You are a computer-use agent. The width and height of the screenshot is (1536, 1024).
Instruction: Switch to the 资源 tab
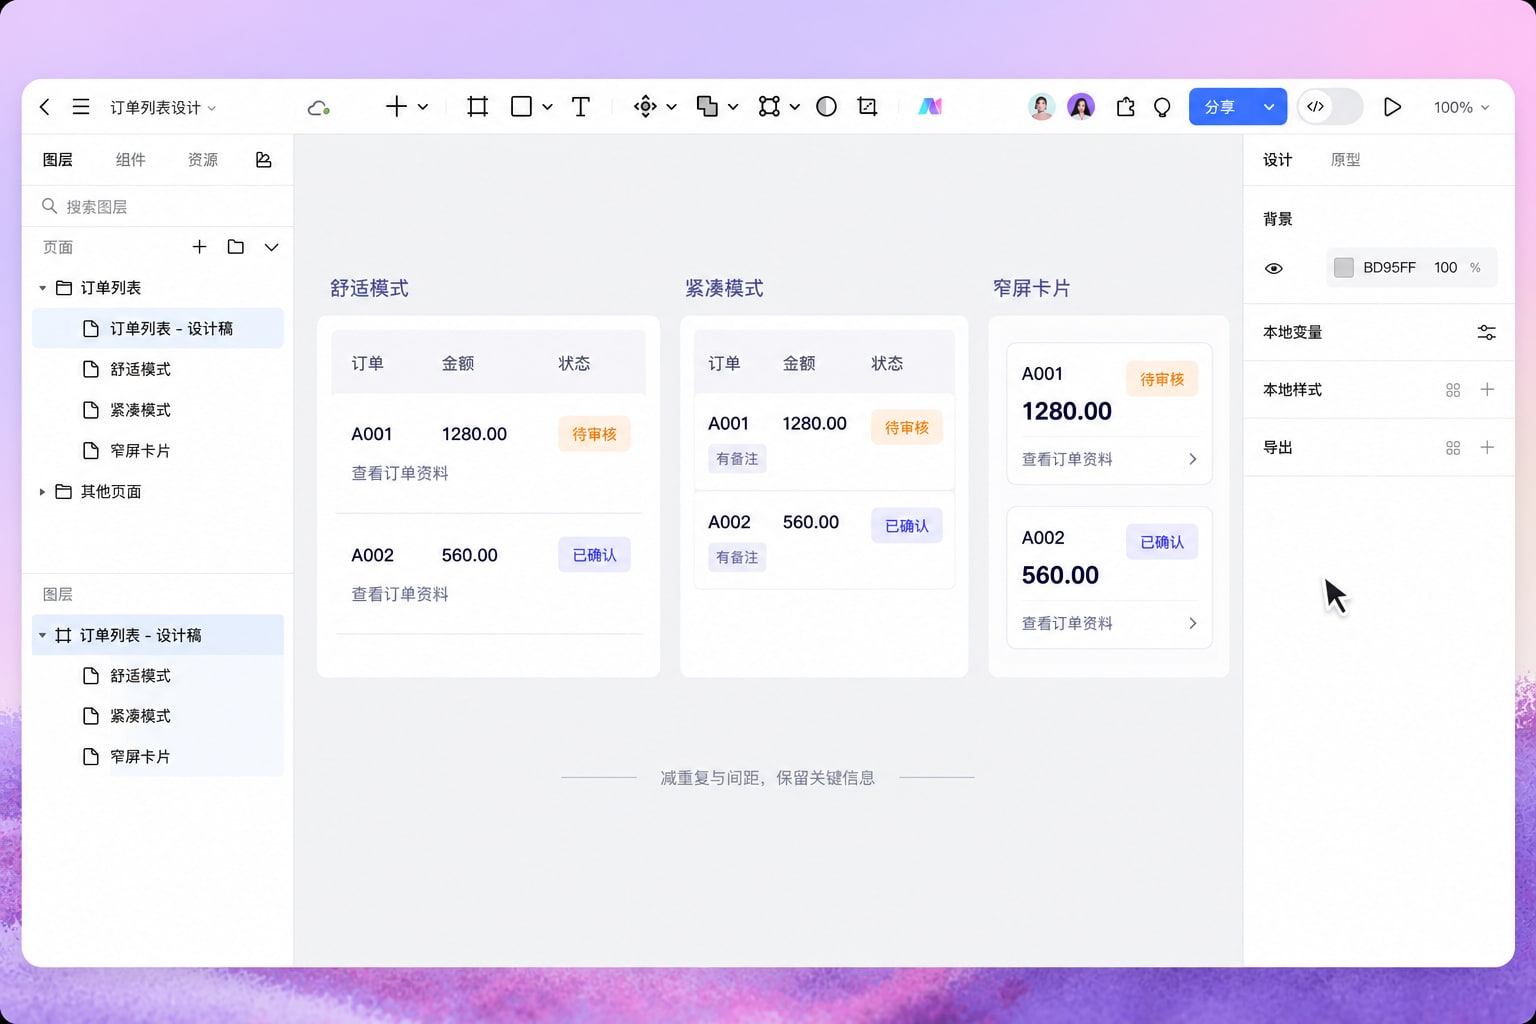tap(203, 160)
